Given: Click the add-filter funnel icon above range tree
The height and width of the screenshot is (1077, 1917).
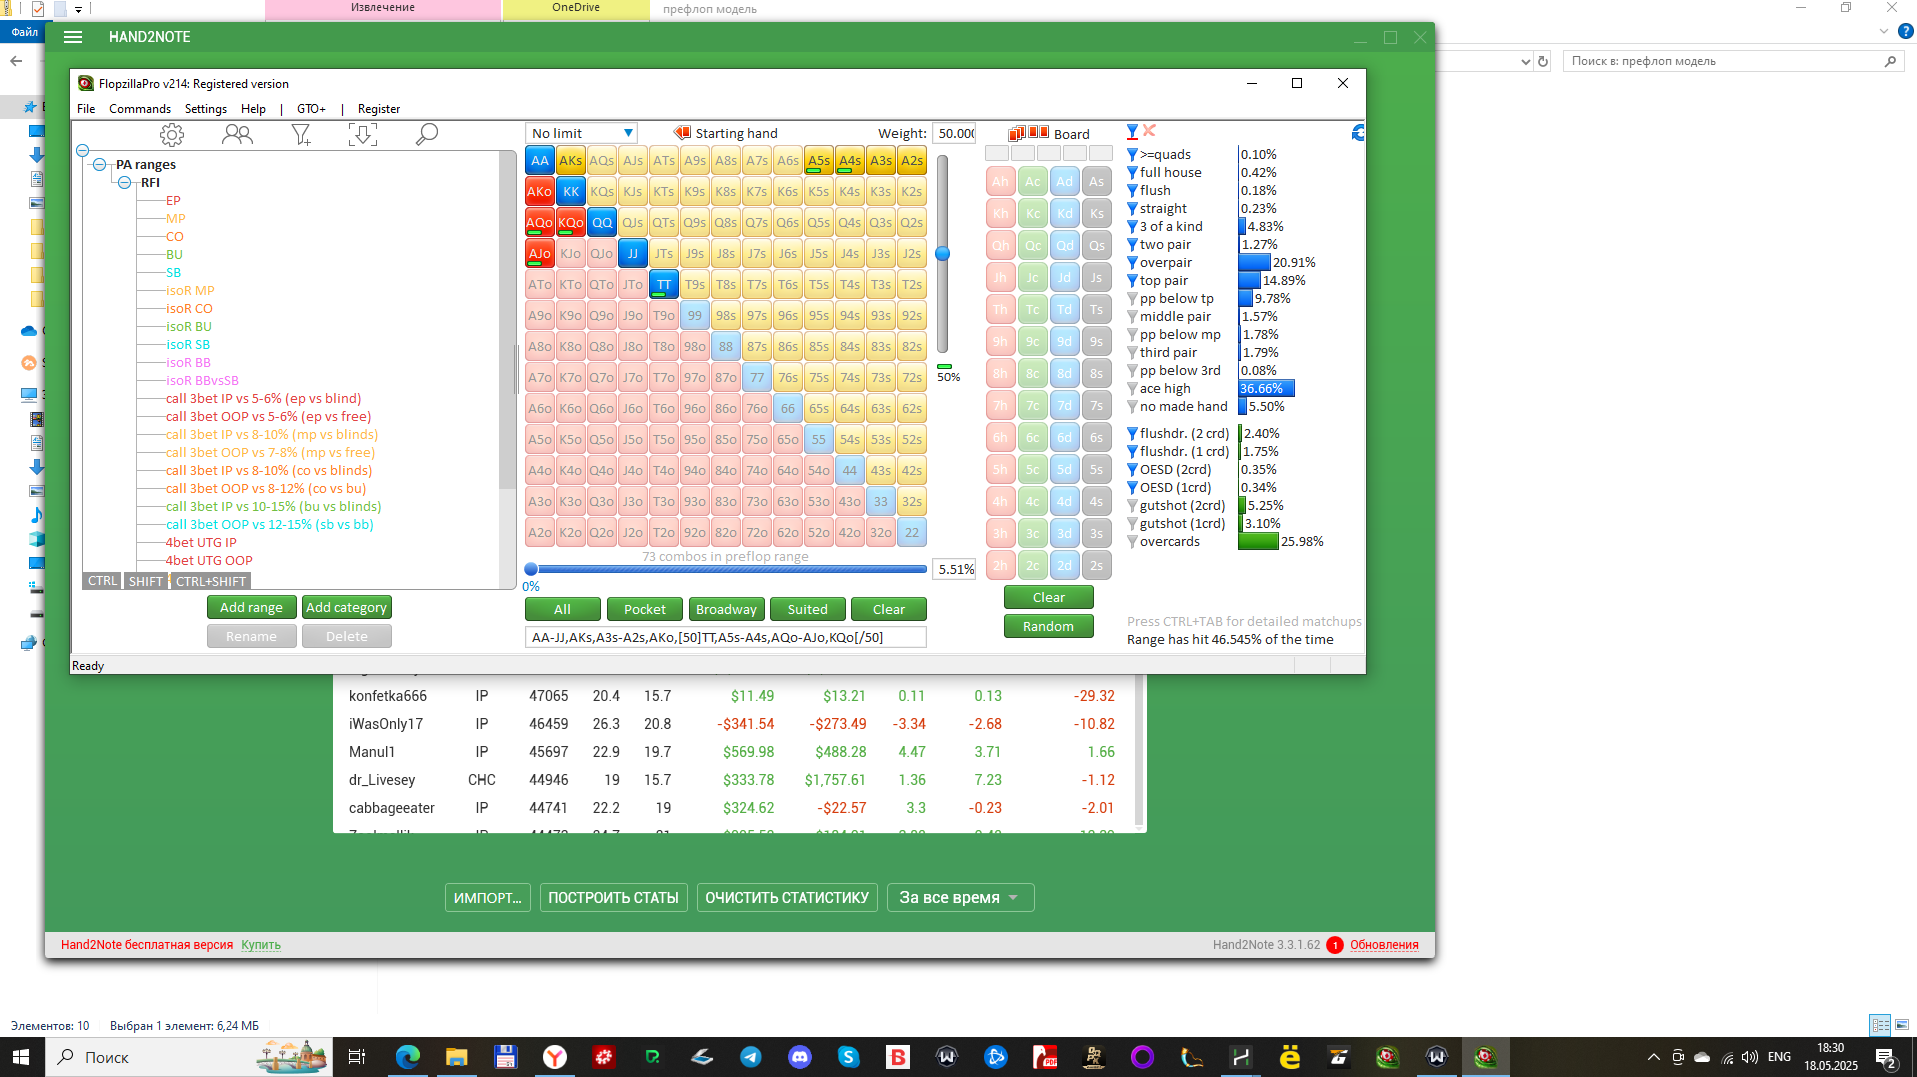Looking at the screenshot, I should (301, 134).
